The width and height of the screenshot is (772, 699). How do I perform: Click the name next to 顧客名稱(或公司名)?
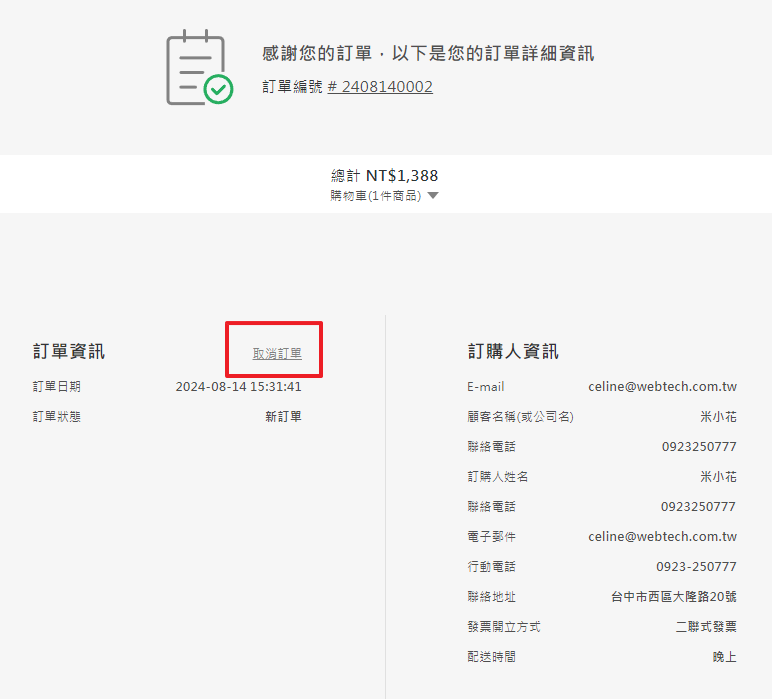(x=718, y=417)
